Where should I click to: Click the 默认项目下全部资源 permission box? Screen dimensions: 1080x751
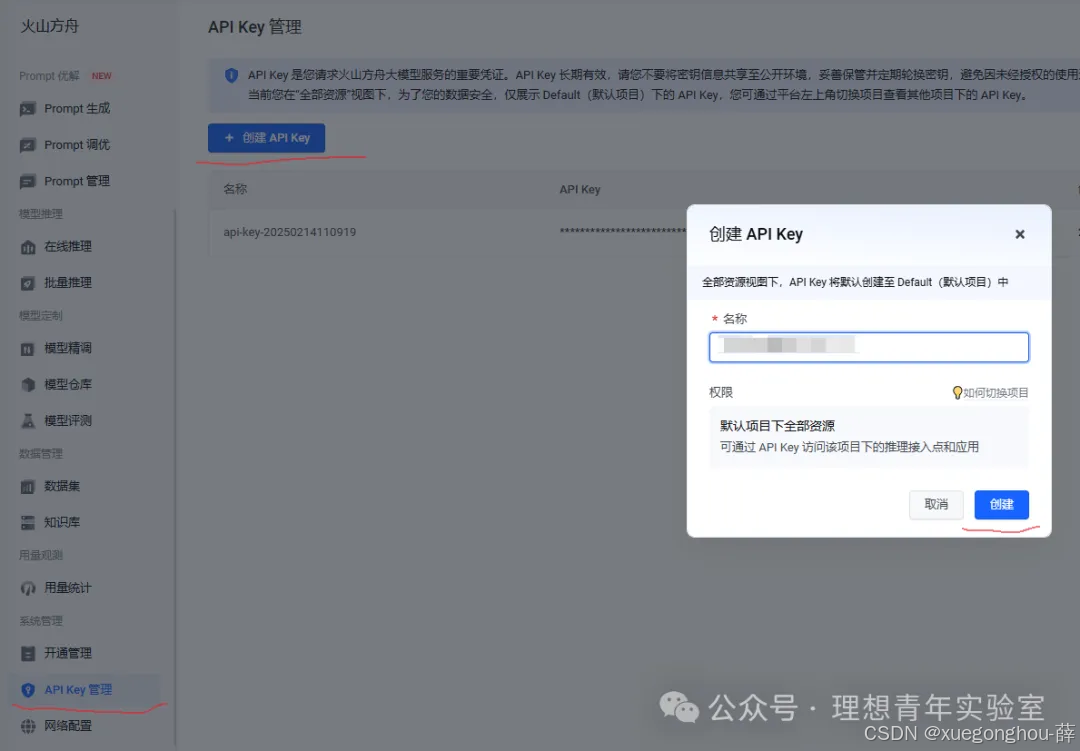(869, 437)
